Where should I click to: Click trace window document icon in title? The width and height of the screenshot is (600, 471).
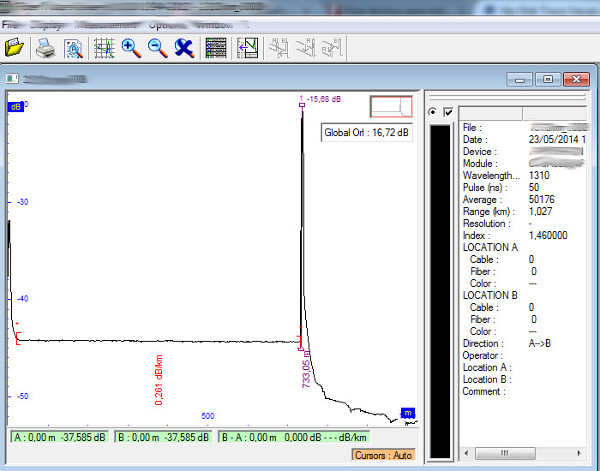click(12, 78)
